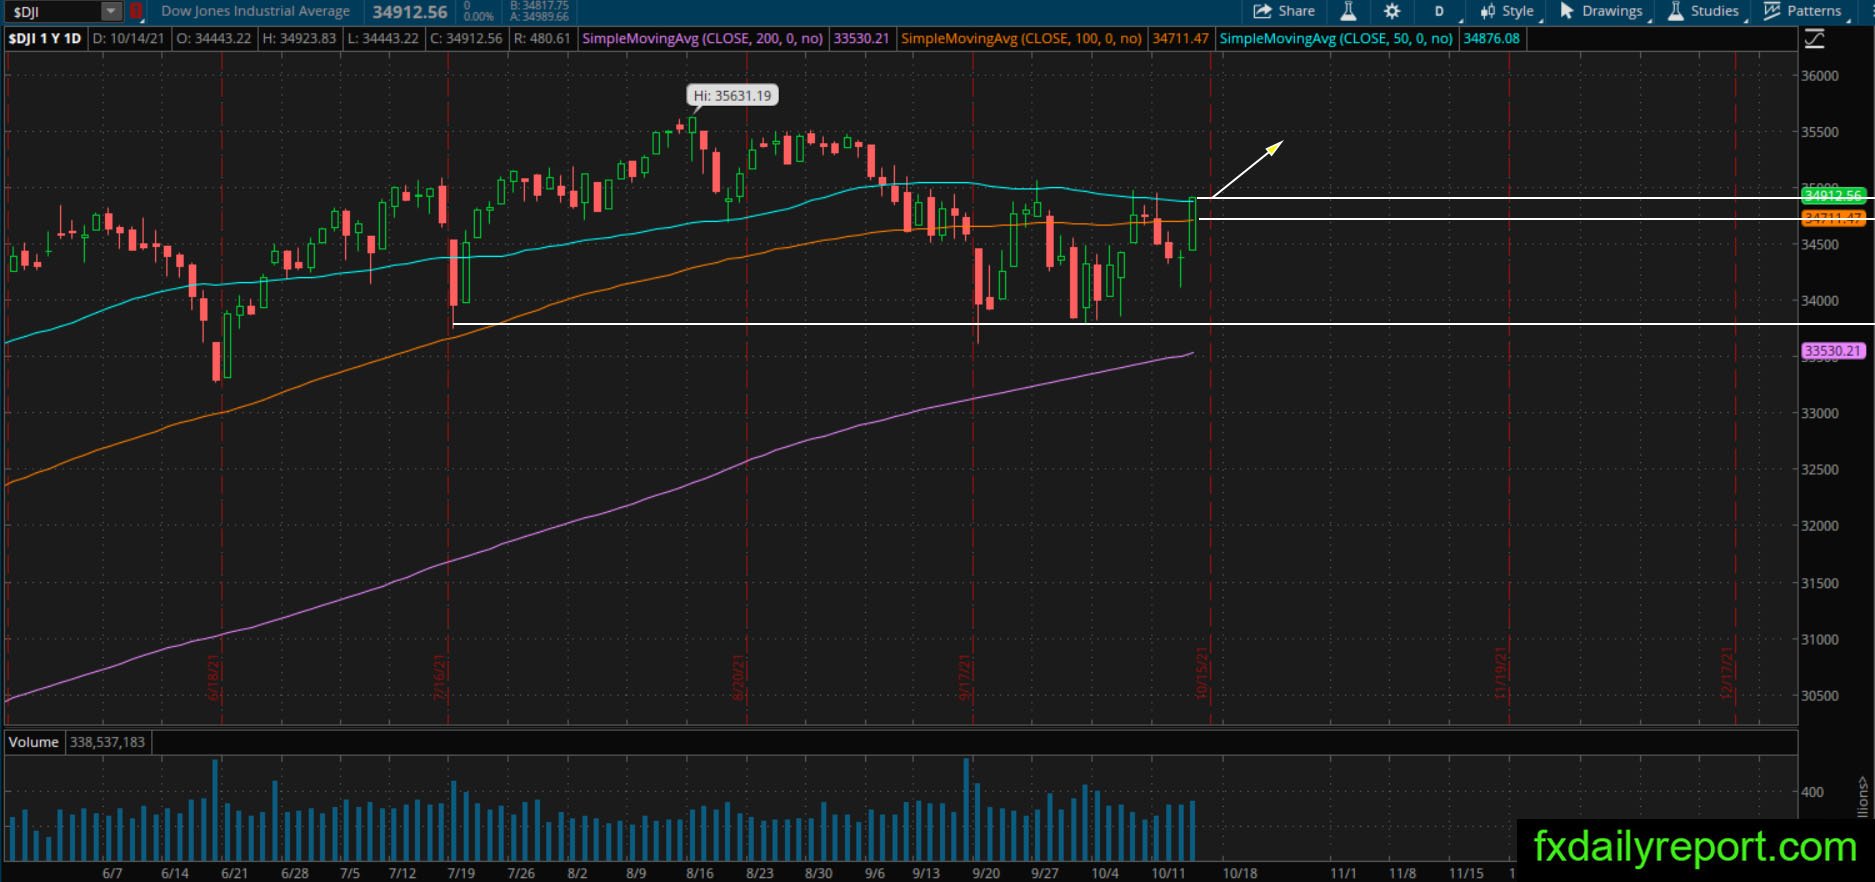Click the 34876.08 value in the study header
This screenshot has width=1875, height=882.
point(1491,39)
